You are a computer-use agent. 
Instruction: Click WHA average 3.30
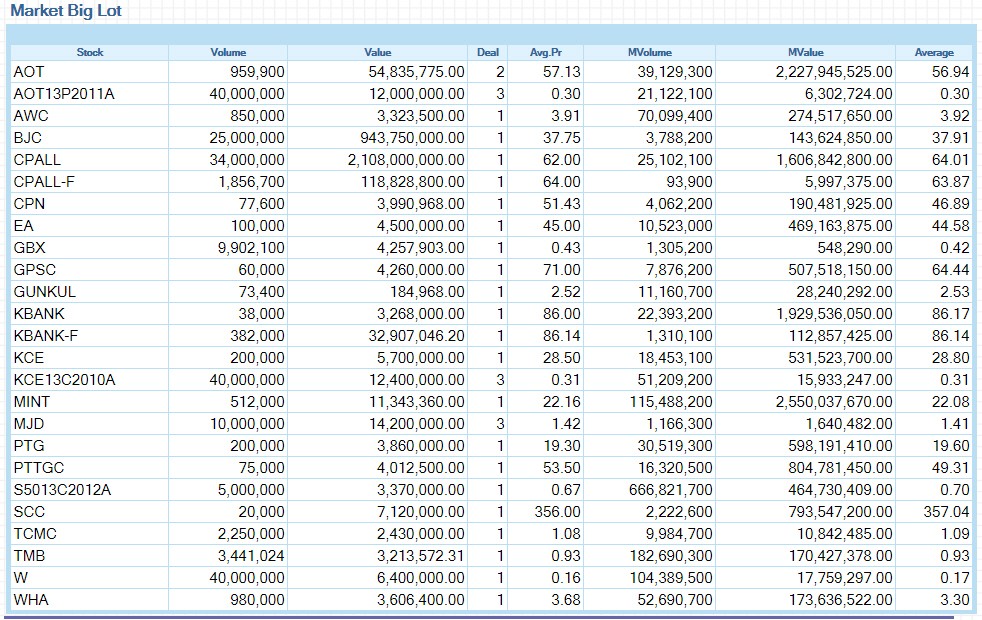tap(954, 600)
